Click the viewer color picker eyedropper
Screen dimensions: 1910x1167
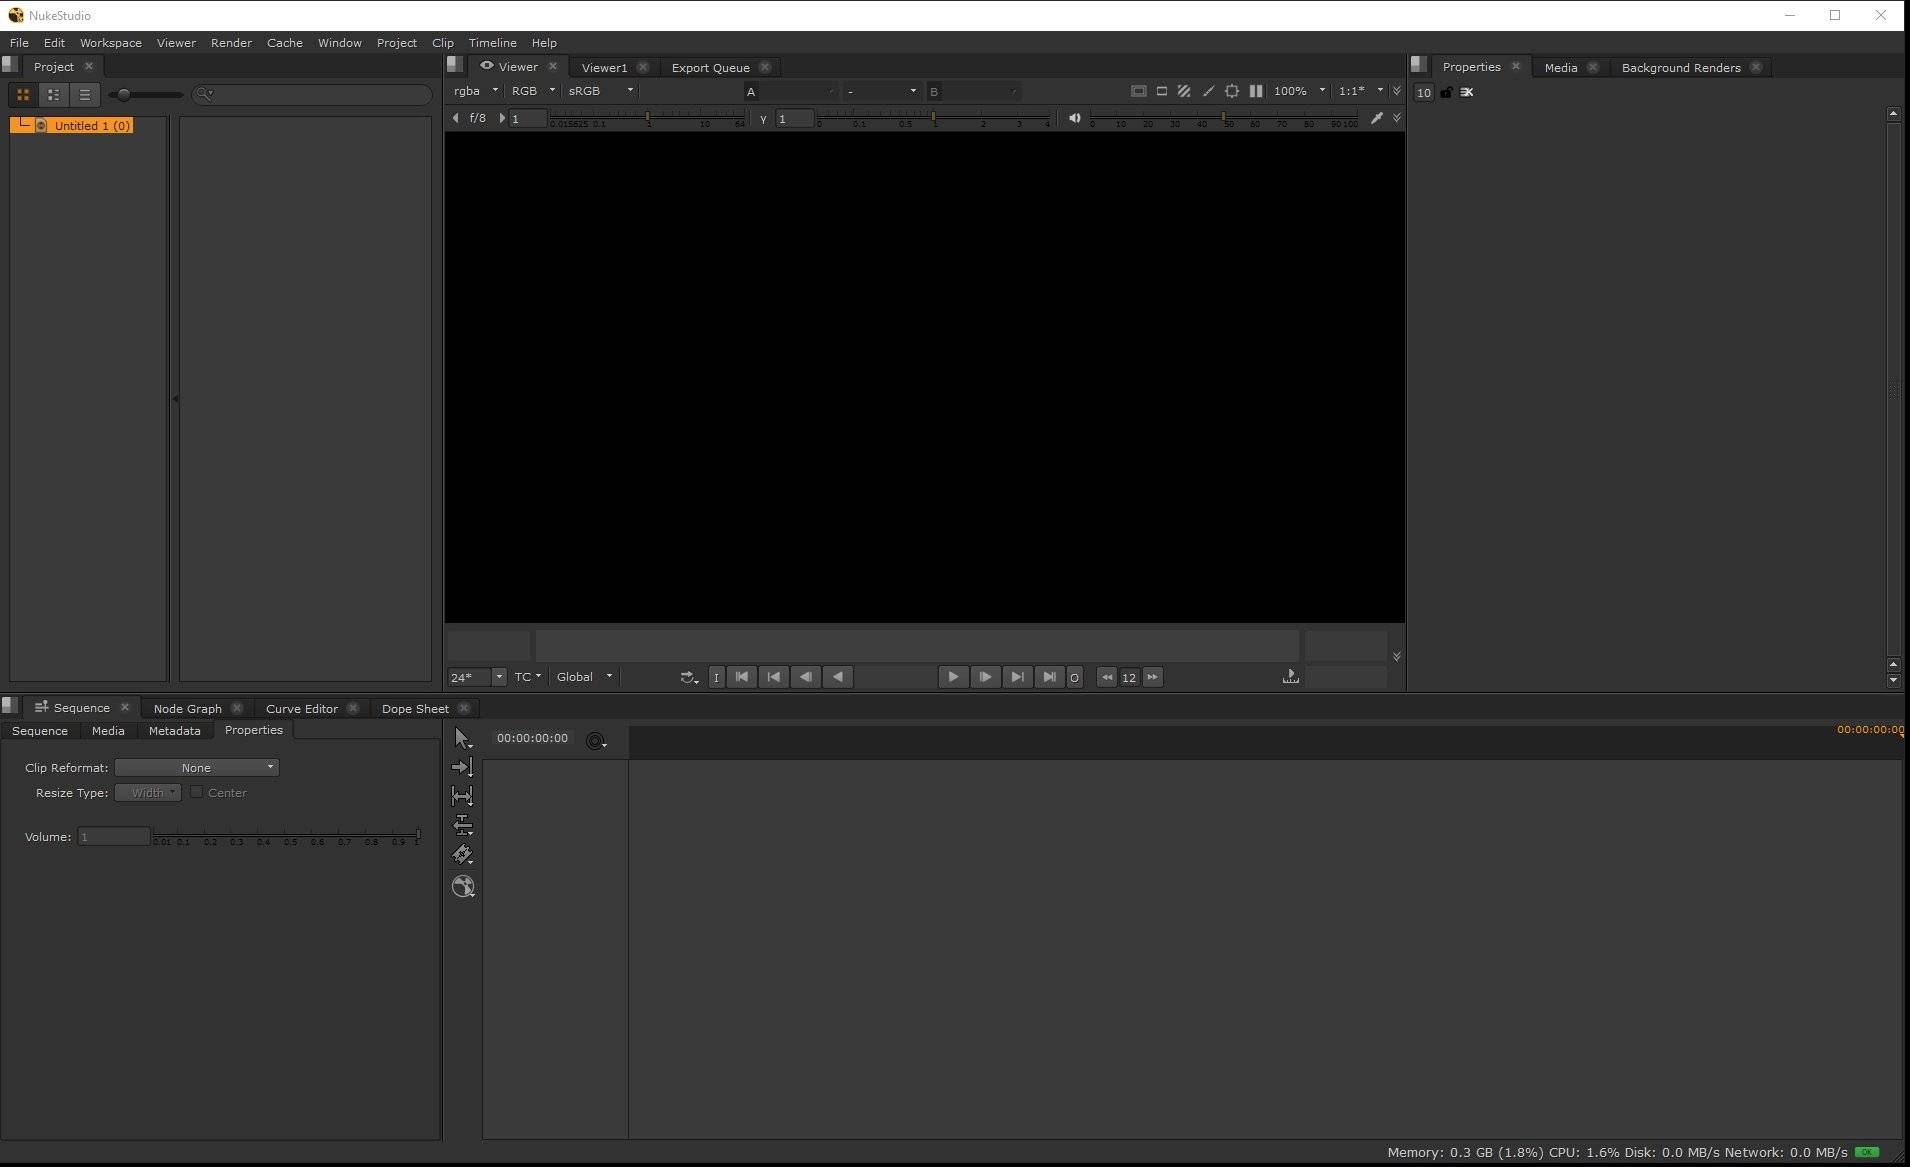click(x=1377, y=118)
